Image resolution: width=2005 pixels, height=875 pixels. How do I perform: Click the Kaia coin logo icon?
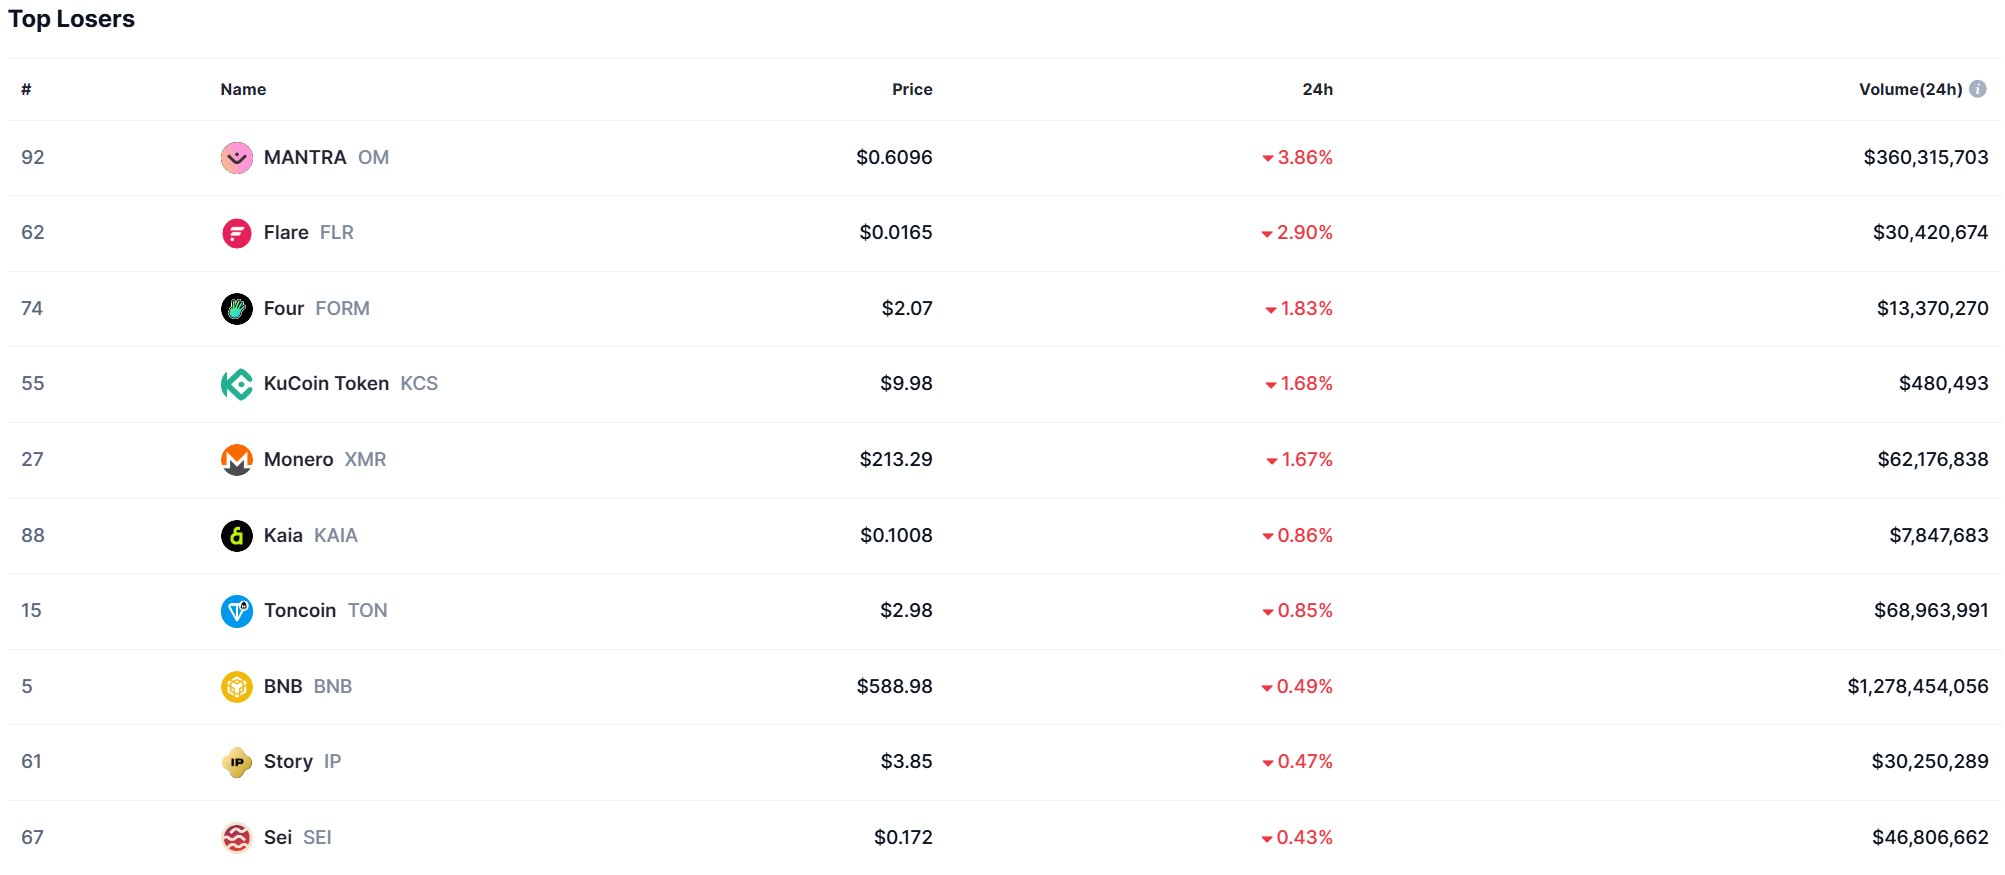236,536
